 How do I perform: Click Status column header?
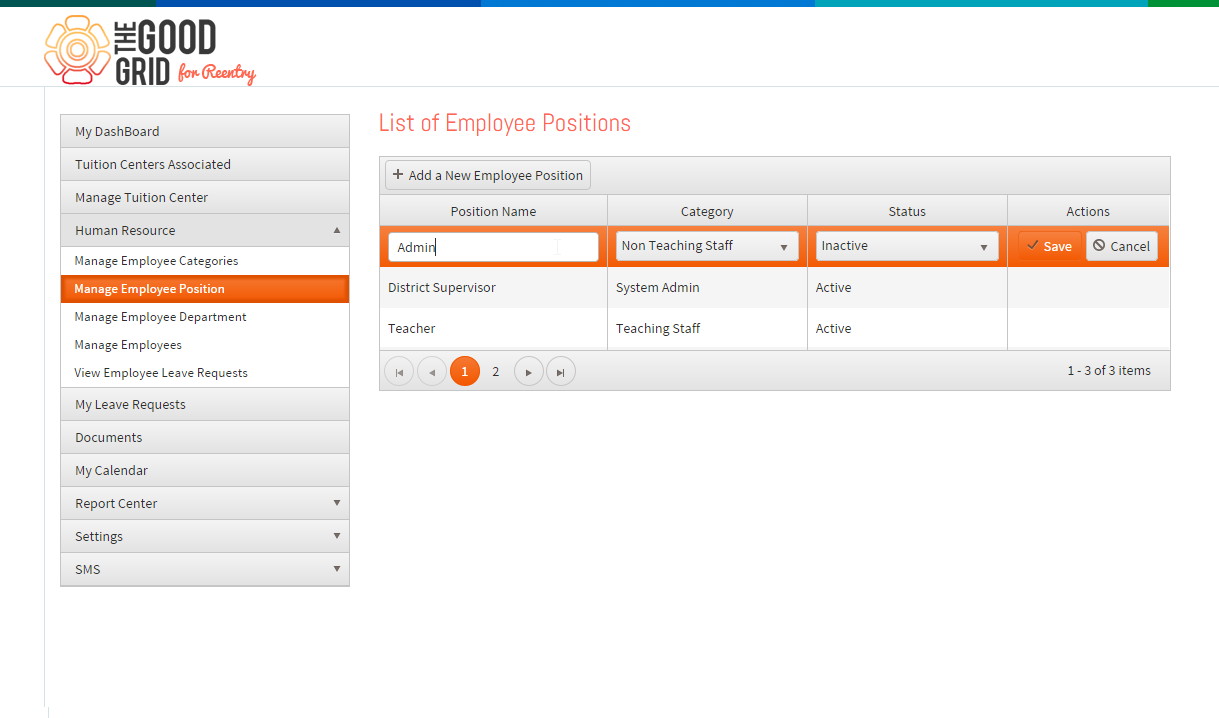pyautogui.click(x=907, y=211)
